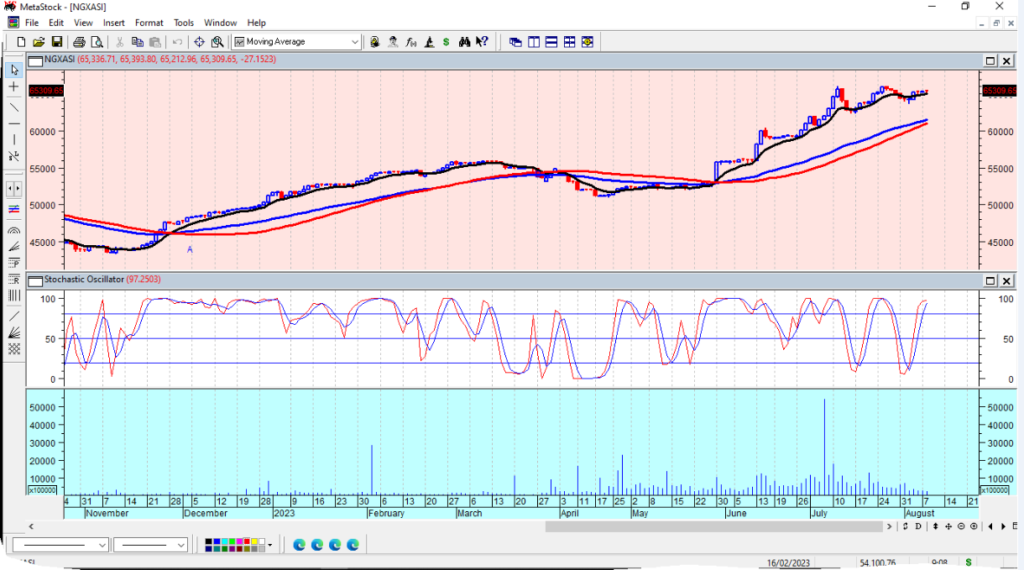Image resolution: width=1024 pixels, height=570 pixels.
Task: Open the second line weight dropdown at bottom
Action: click(181, 545)
